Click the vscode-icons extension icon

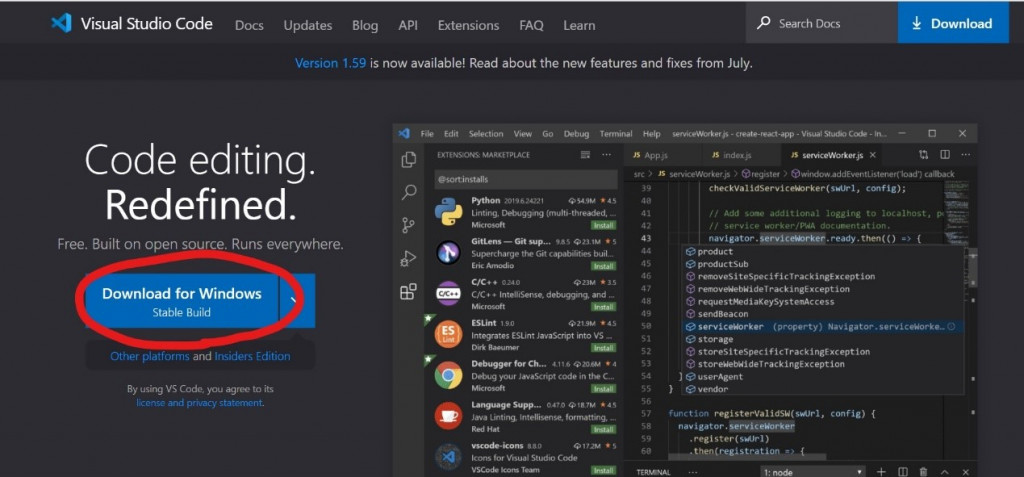coord(449,457)
